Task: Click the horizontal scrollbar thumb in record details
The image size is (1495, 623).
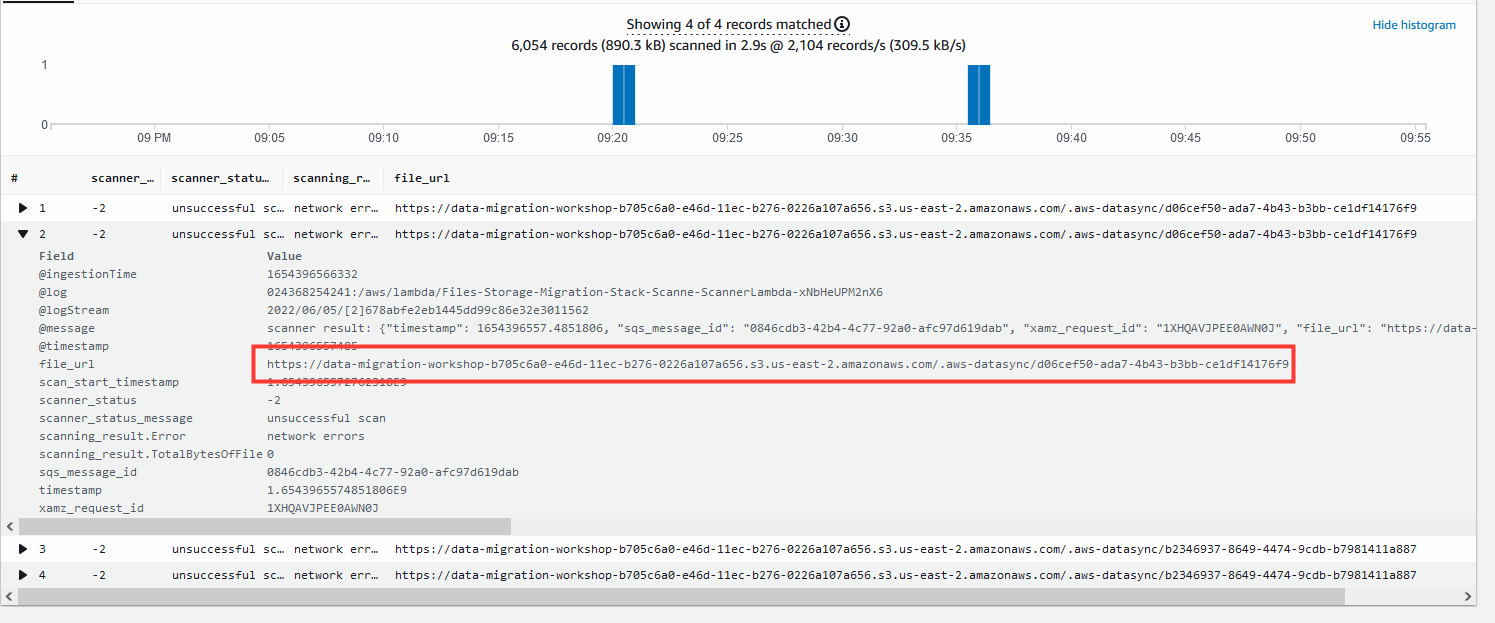Action: 265,526
